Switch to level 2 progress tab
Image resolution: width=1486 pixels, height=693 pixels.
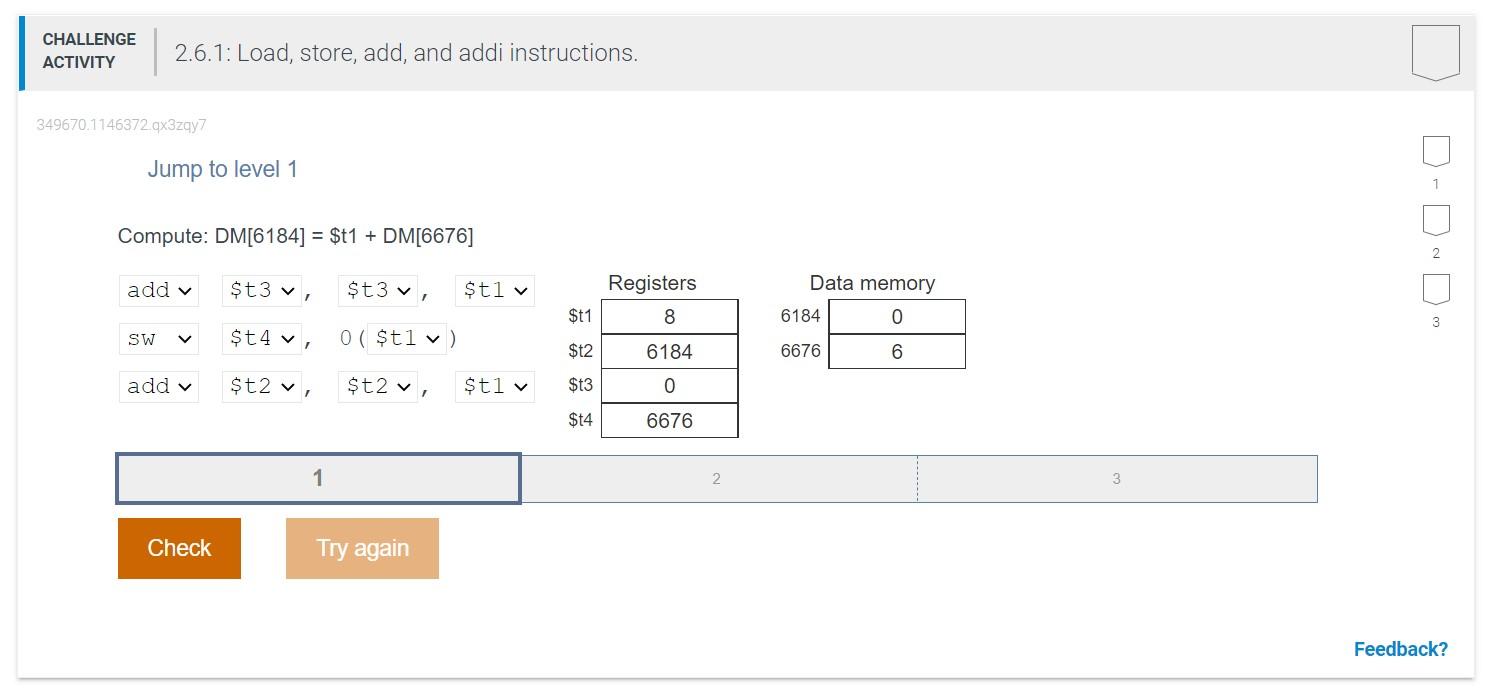tap(718, 479)
